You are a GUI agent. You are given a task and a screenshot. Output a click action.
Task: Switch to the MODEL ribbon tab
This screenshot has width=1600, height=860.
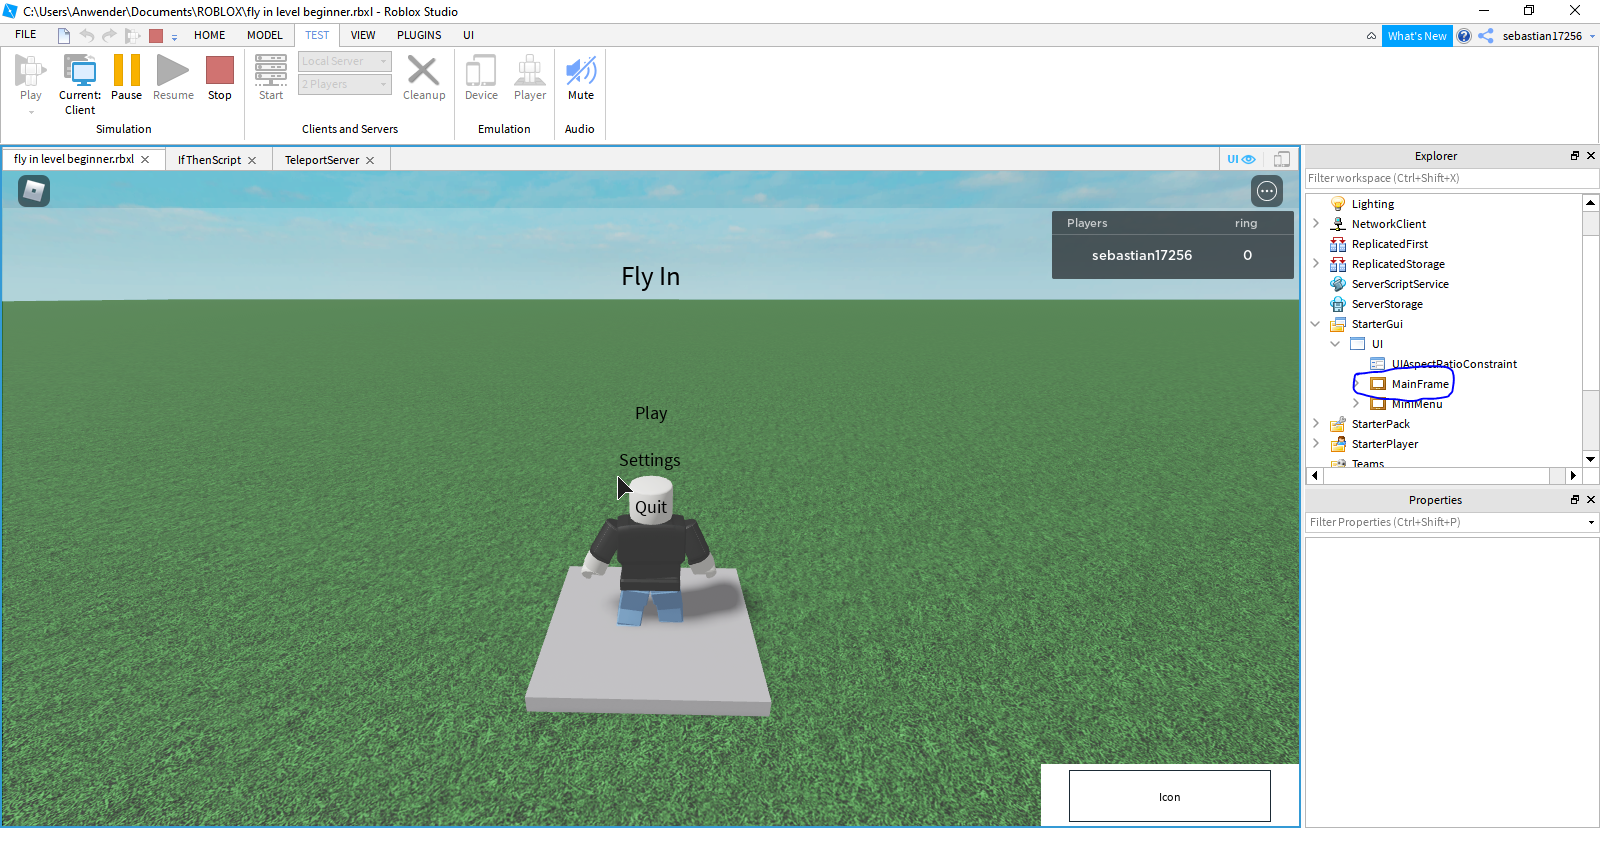[265, 35]
